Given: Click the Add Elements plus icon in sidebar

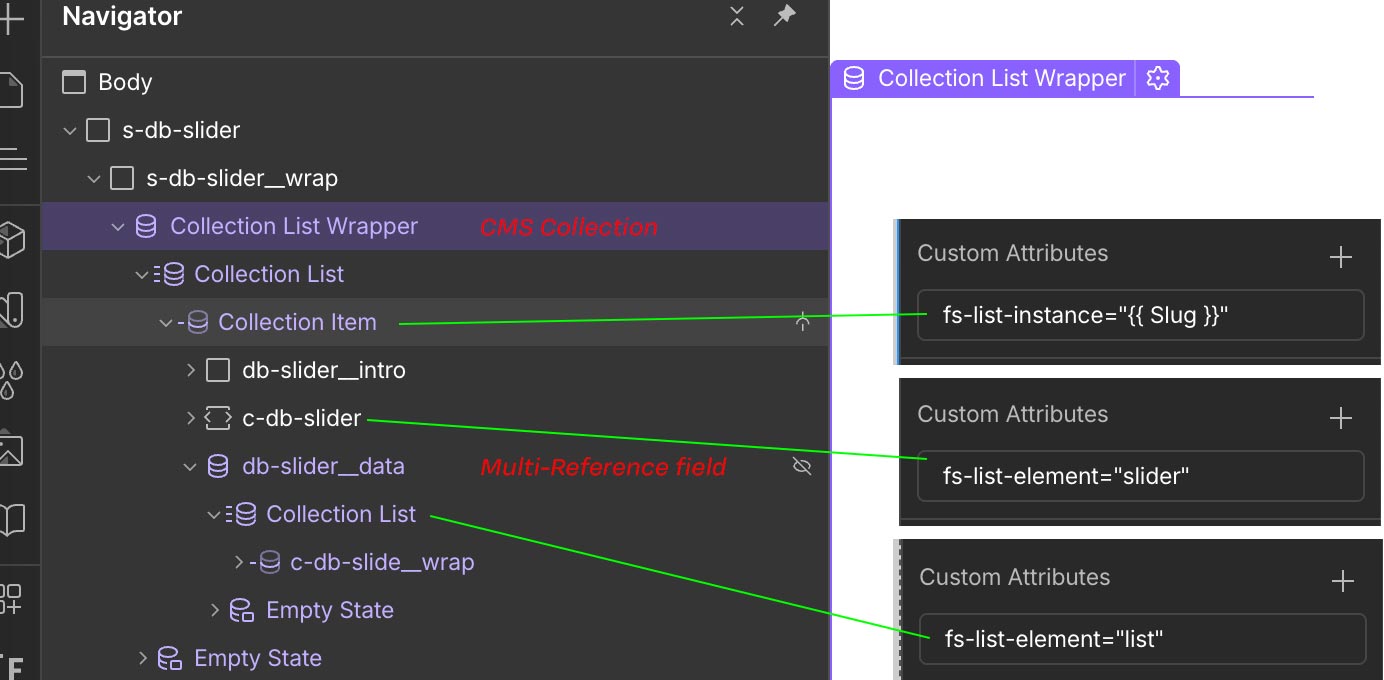Looking at the screenshot, I should pos(10,20).
